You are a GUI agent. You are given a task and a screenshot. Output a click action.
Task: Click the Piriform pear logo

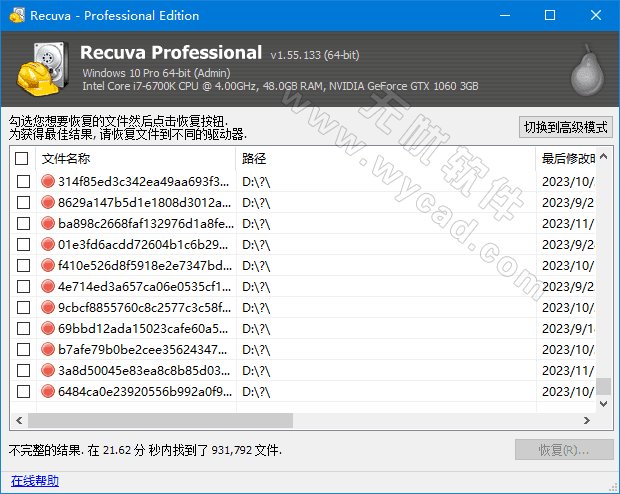588,70
